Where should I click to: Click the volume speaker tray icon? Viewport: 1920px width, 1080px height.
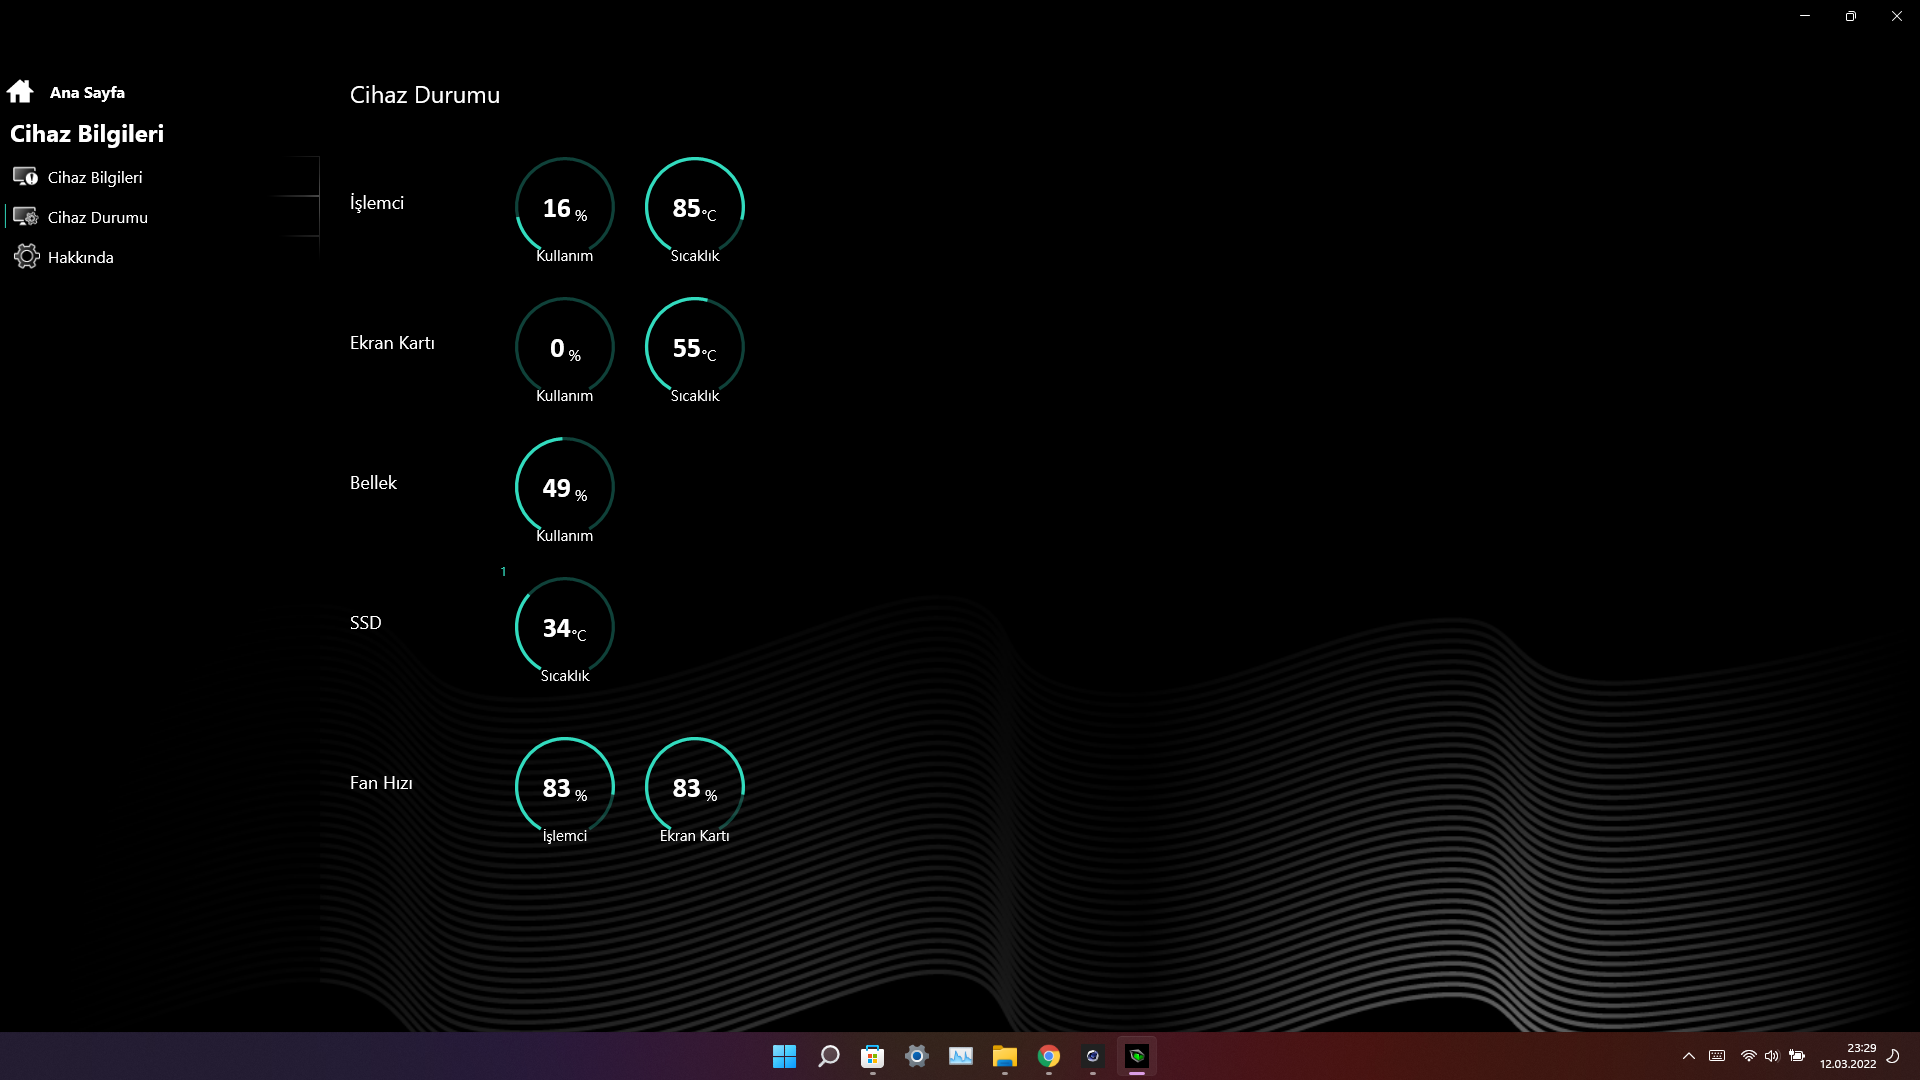tap(1771, 1056)
